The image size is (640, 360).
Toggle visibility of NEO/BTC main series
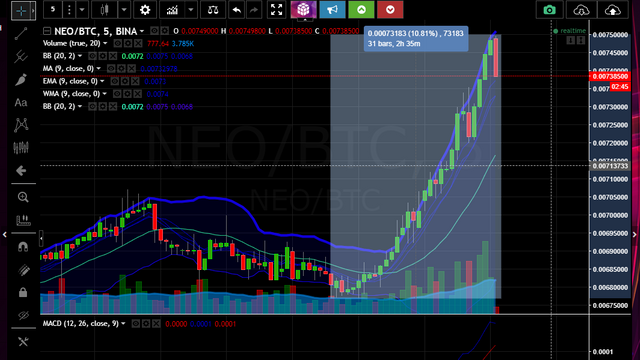(154, 31)
